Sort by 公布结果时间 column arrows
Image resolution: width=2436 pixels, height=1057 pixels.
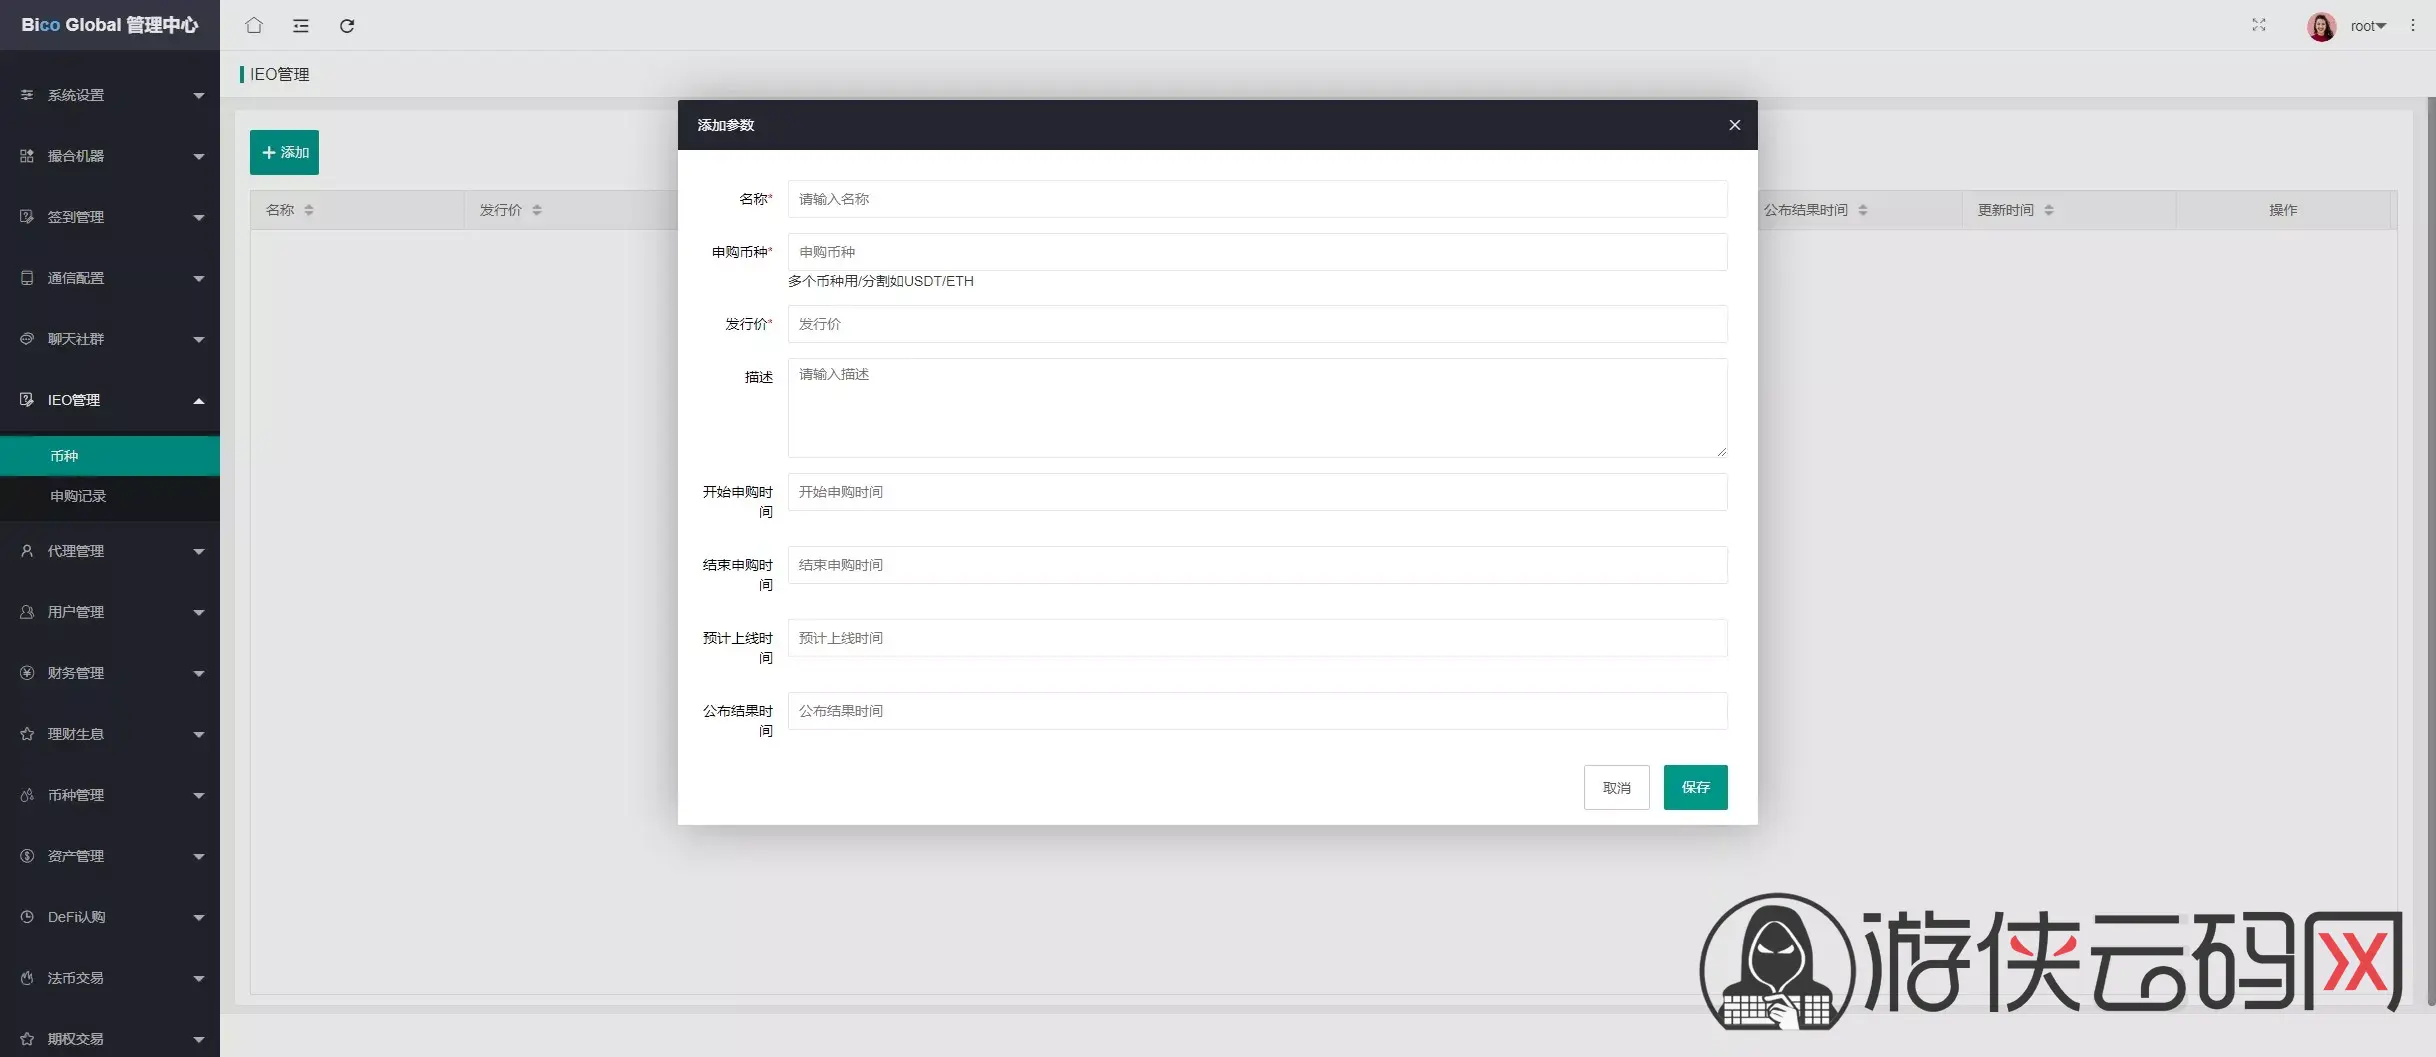[1863, 210]
